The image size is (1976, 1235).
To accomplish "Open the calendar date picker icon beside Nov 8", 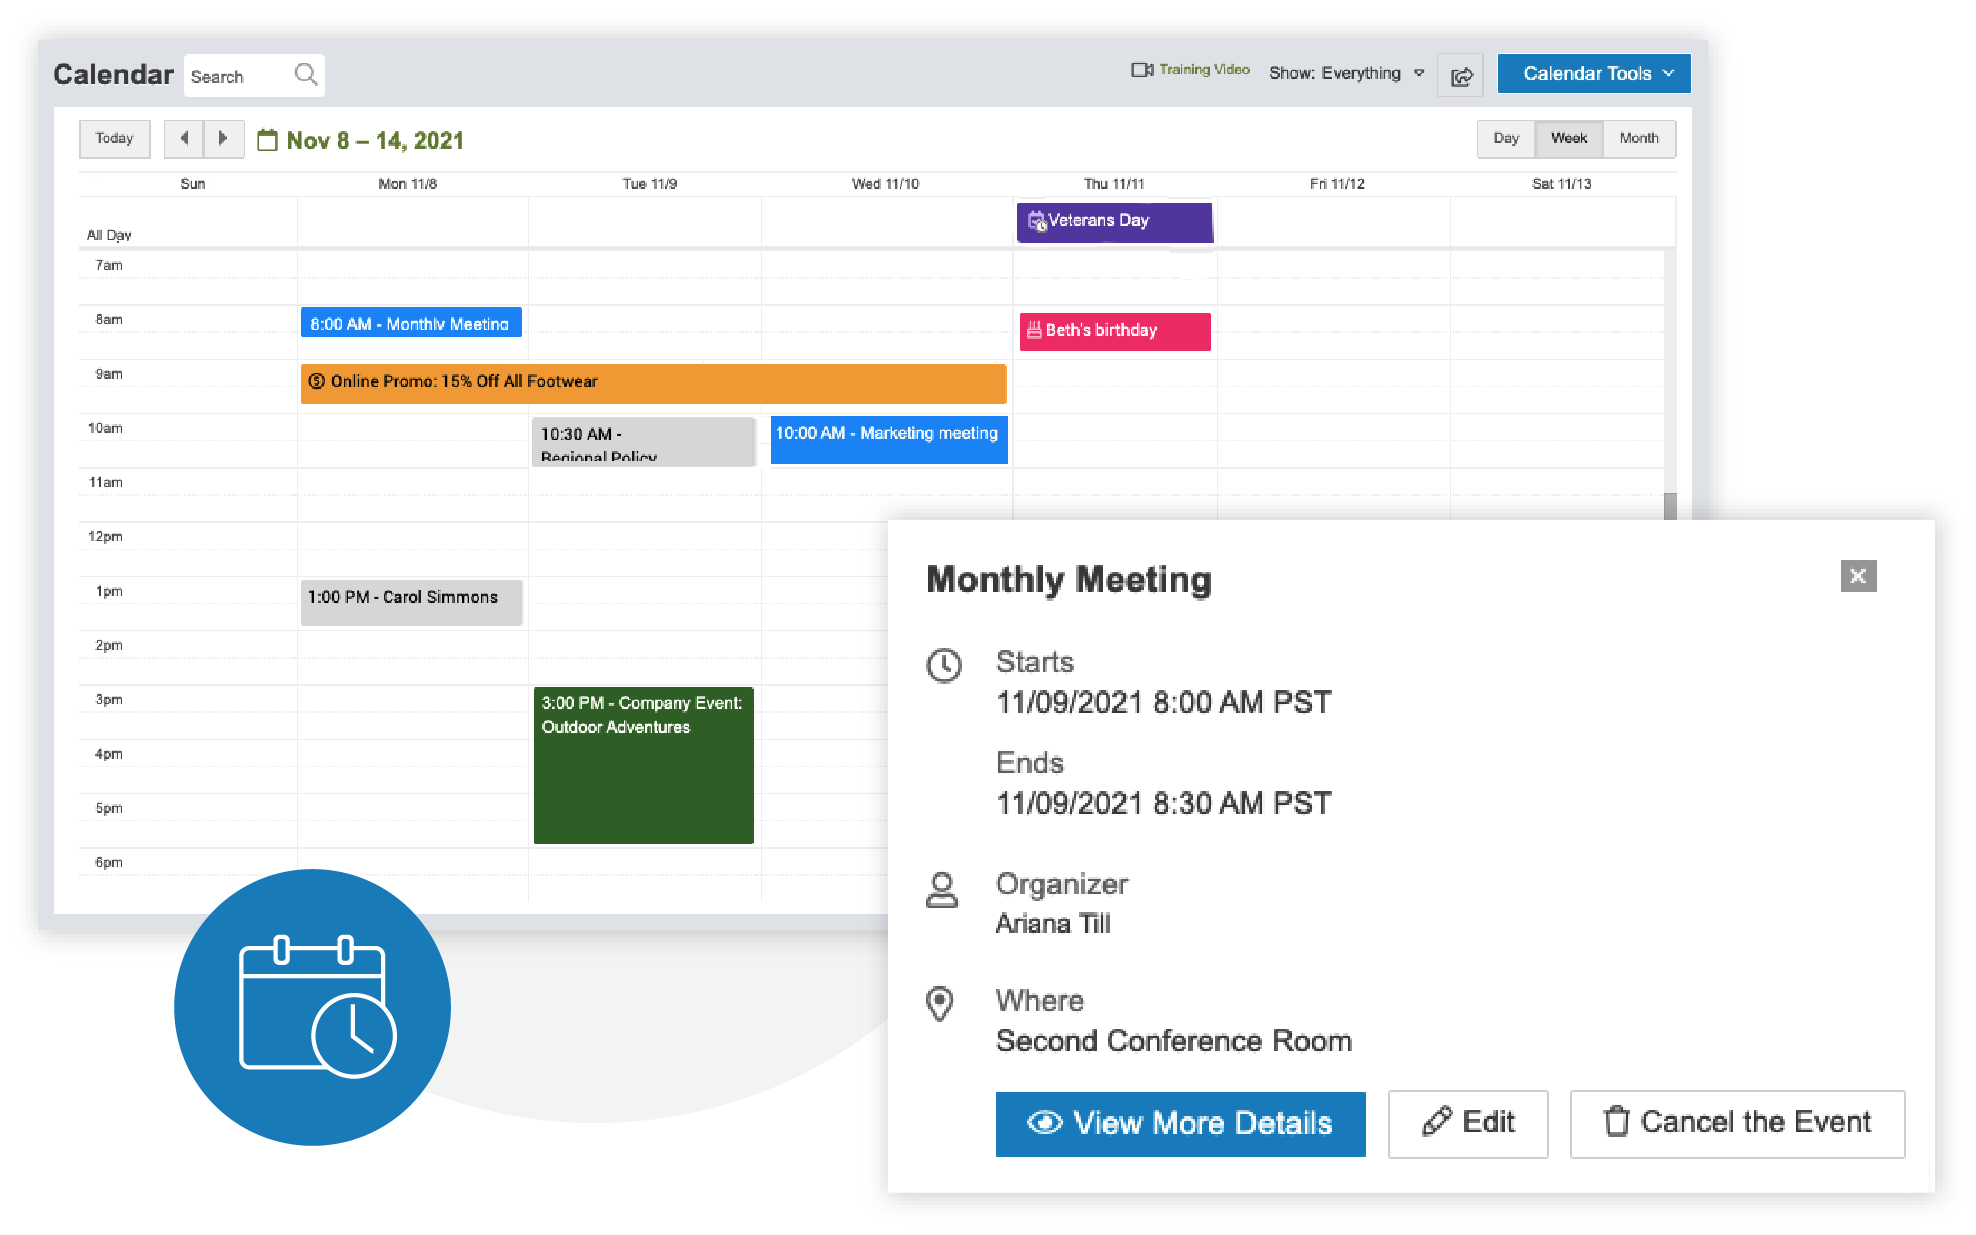I will (x=266, y=140).
